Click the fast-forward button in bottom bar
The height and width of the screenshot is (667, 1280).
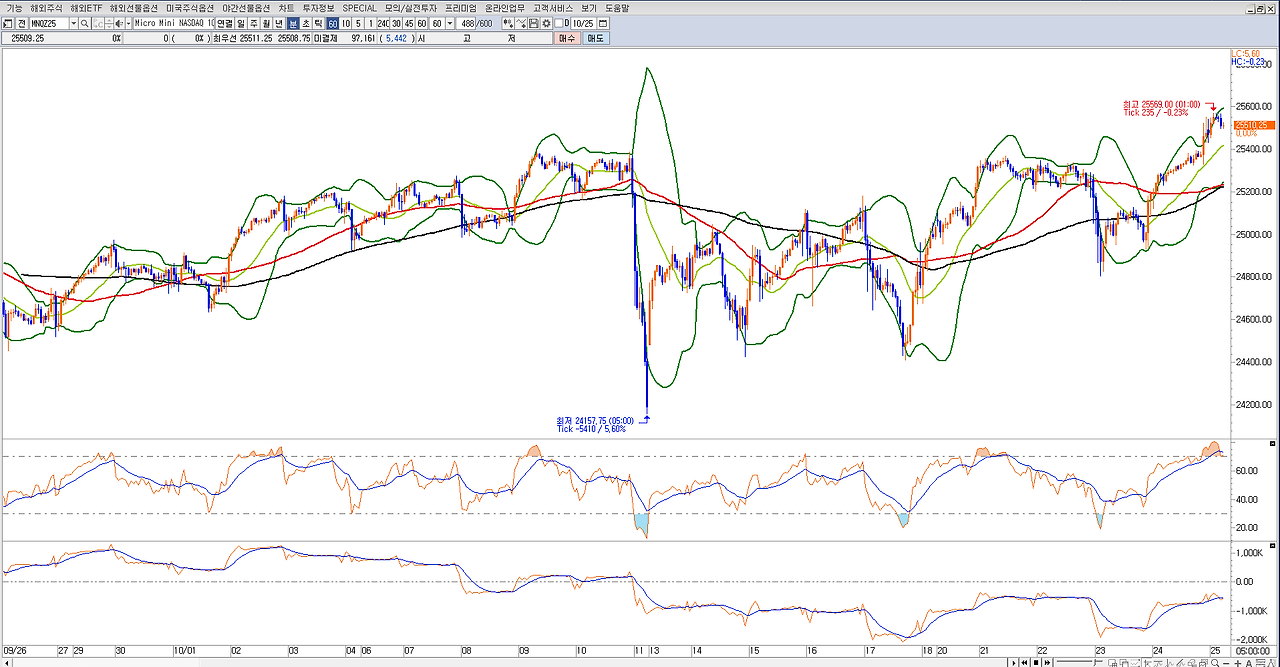pyautogui.click(x=1047, y=662)
